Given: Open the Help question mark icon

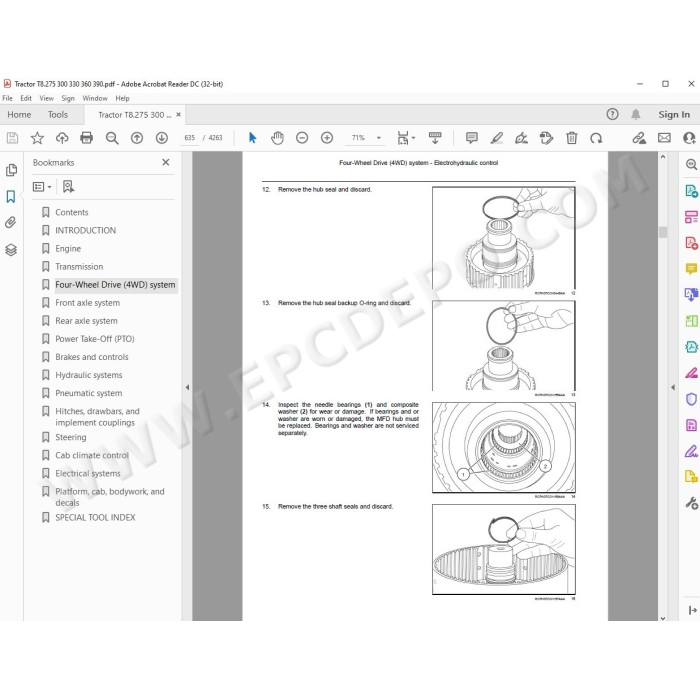Looking at the screenshot, I should [612, 114].
